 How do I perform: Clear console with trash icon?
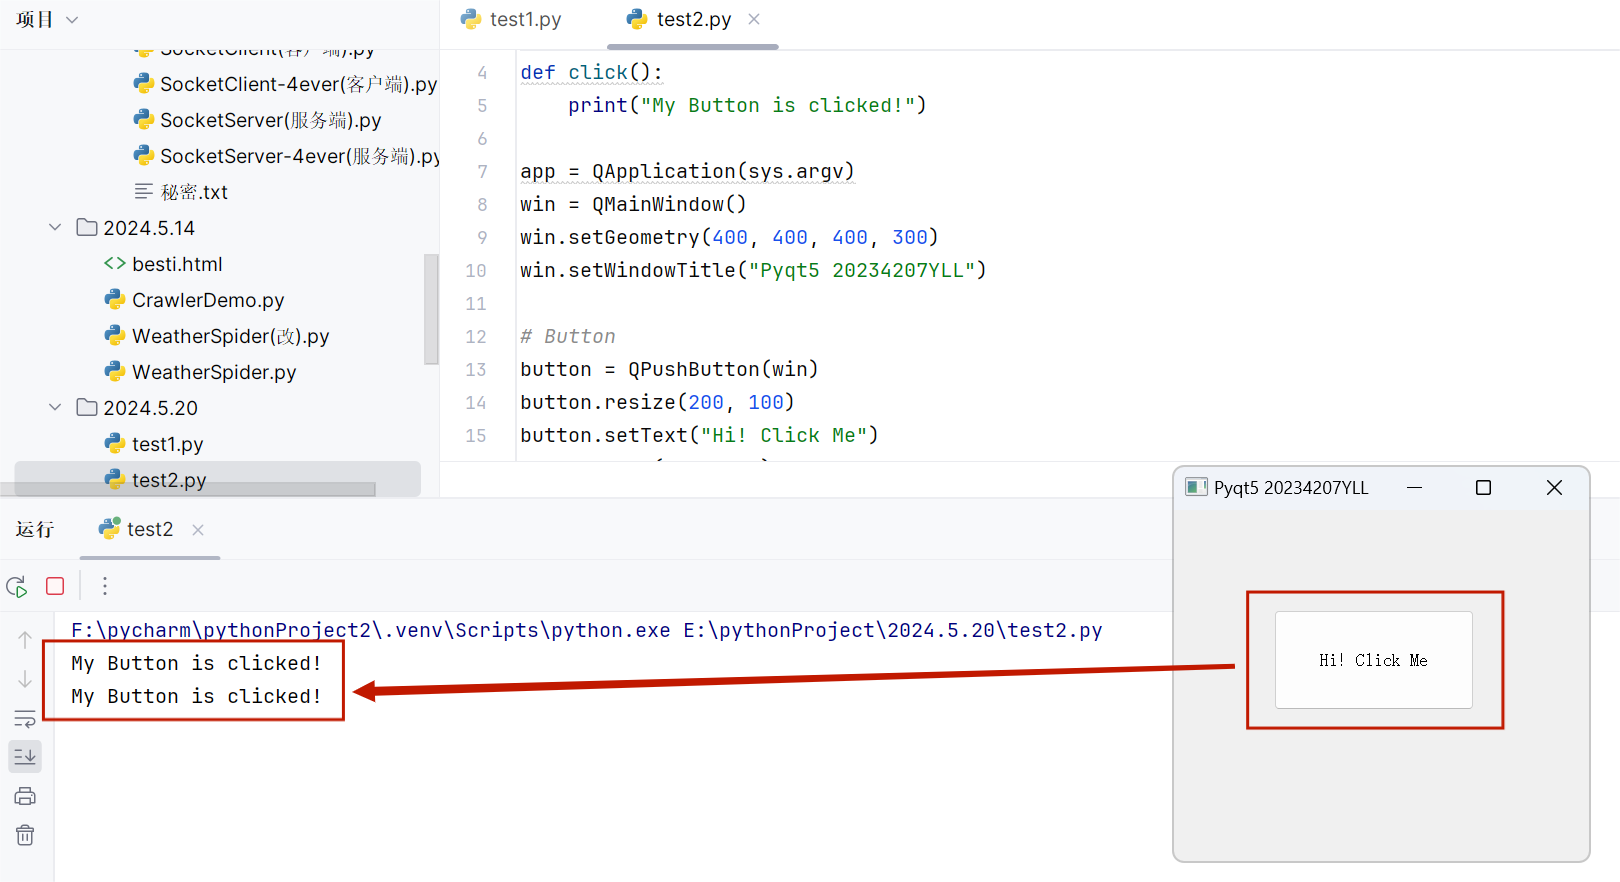point(25,835)
